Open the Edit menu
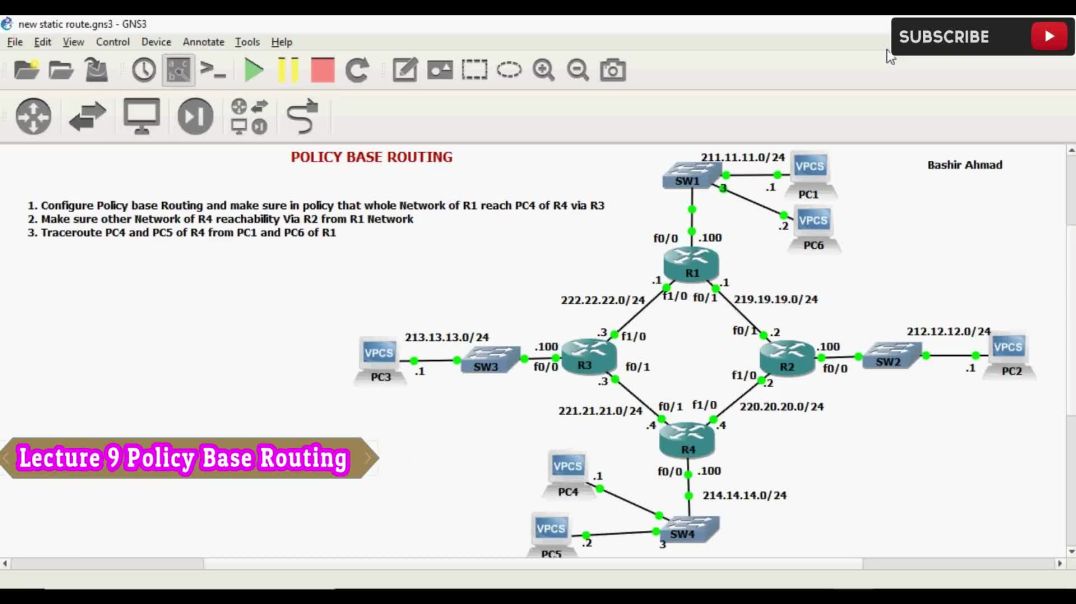The height and width of the screenshot is (604, 1076). (x=43, y=42)
